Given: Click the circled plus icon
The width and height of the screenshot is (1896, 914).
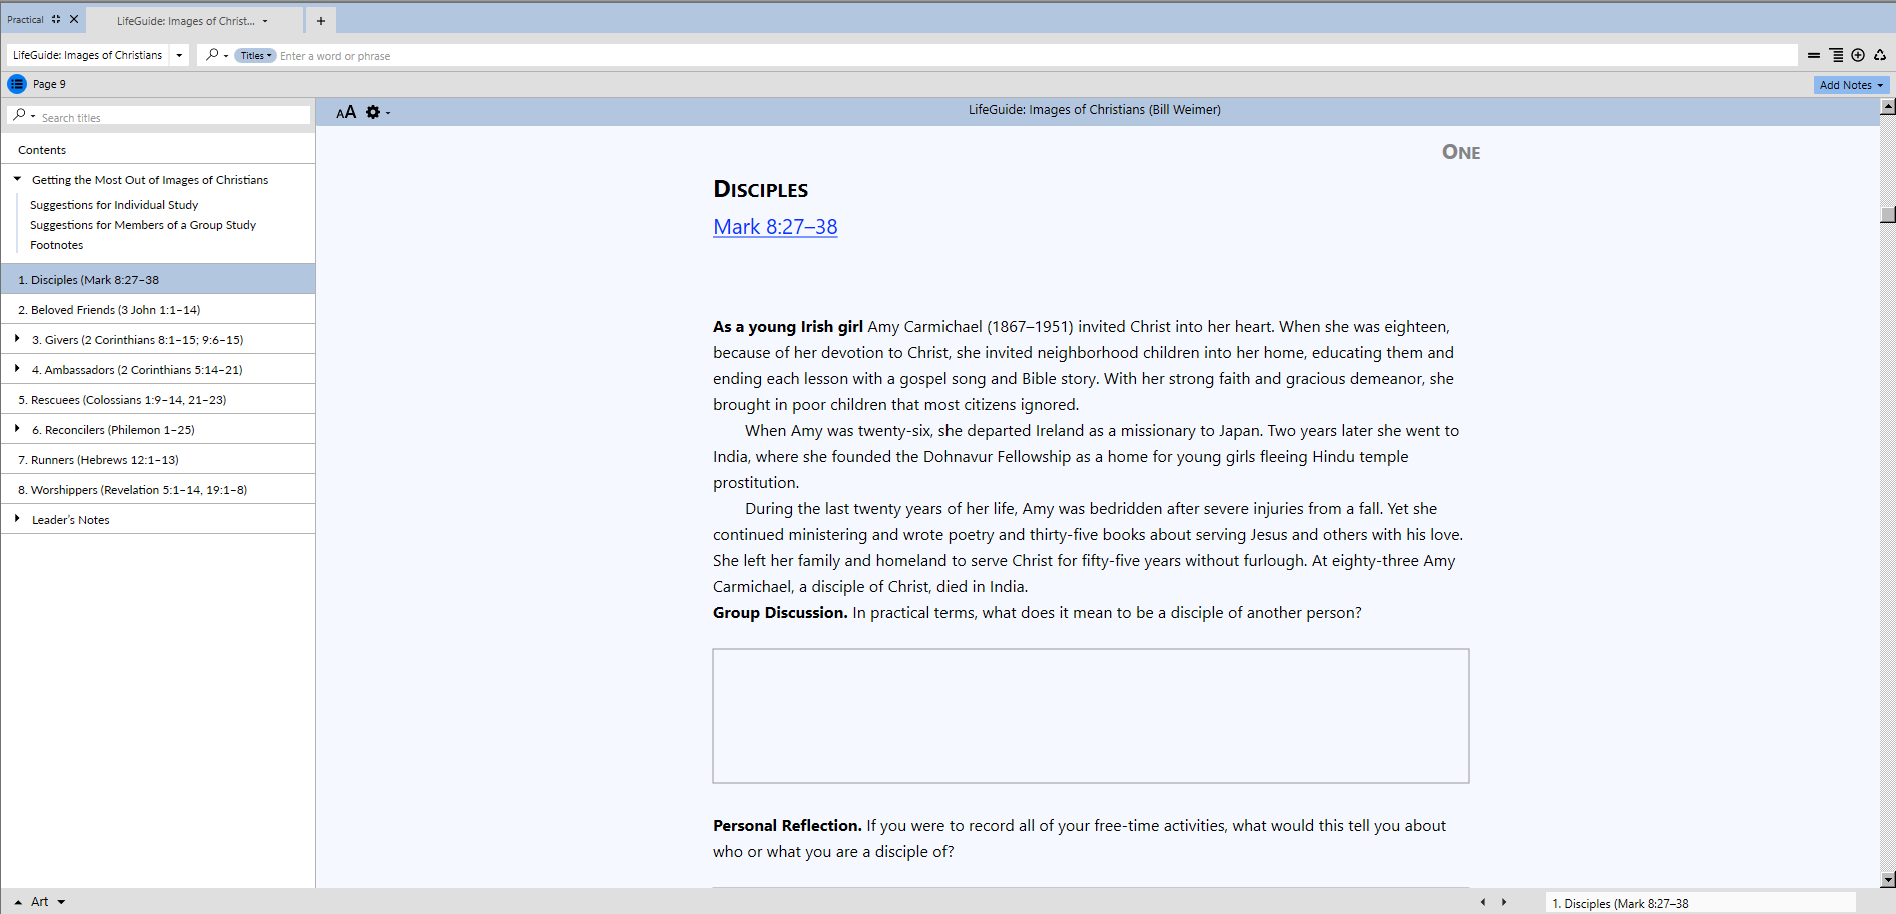Looking at the screenshot, I should (1858, 56).
